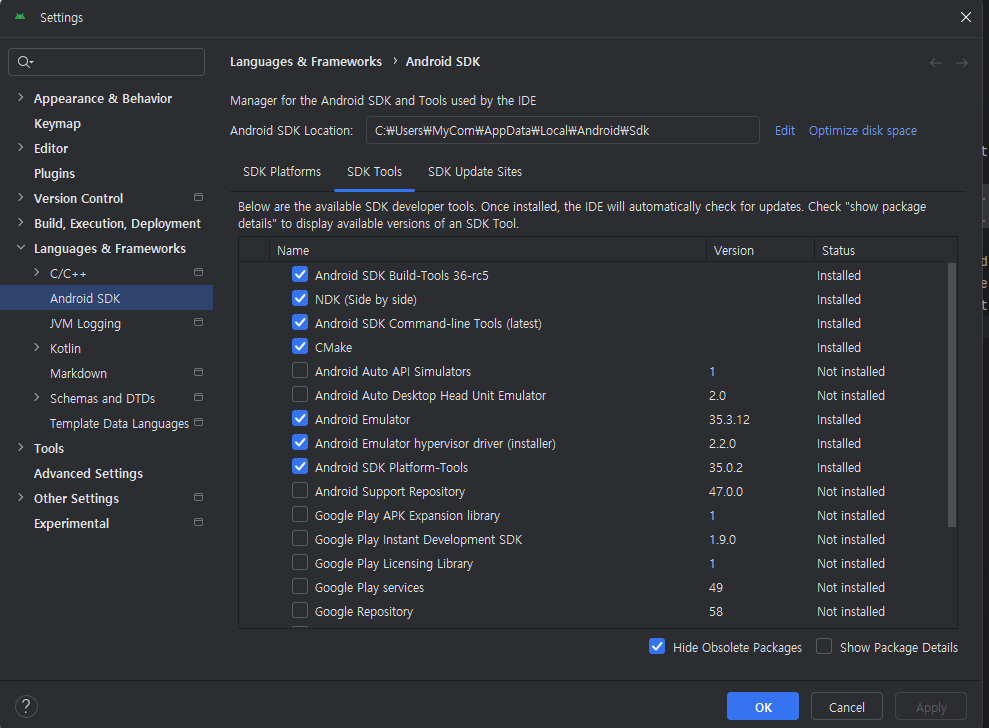Viewport: 989px width, 728px height.
Task: Uncheck the CMake checkbox
Action: coord(300,346)
